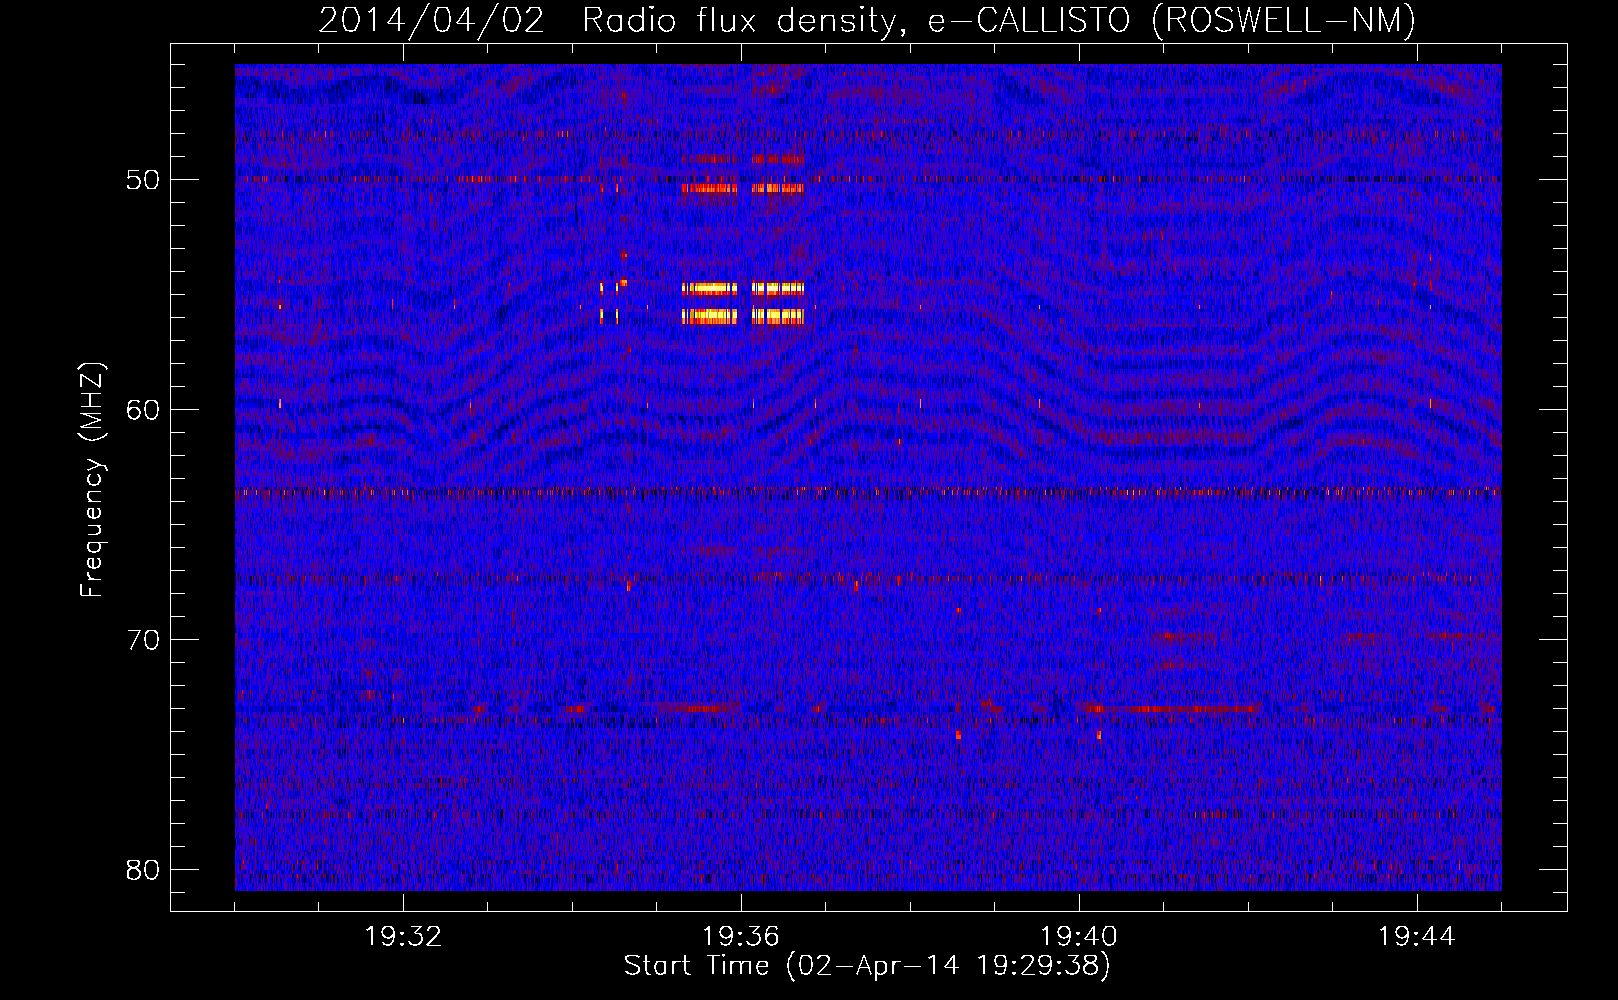Click the '70' frequency tick label
Screen dimensions: 1618x1000
click(x=144, y=640)
